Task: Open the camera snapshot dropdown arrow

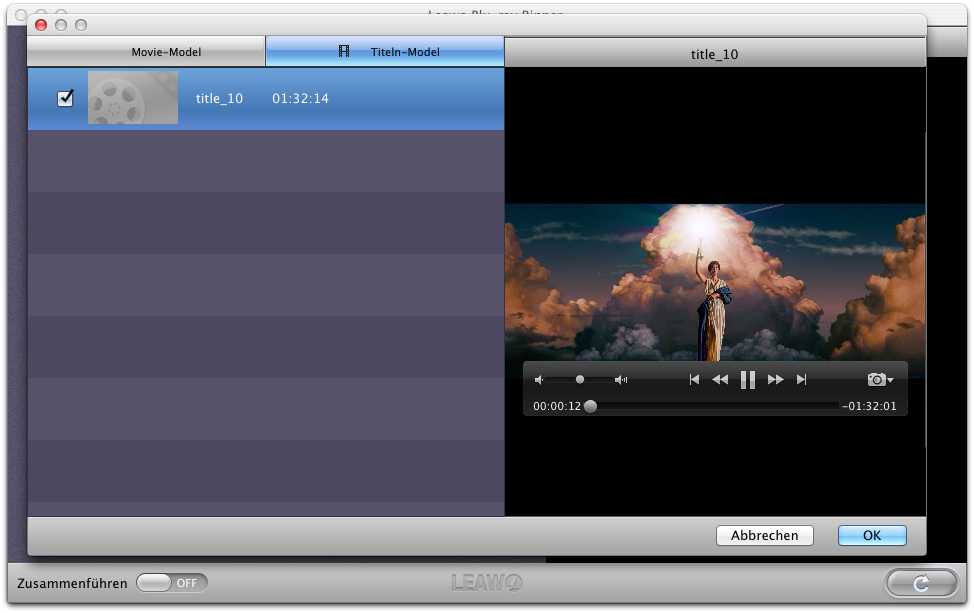Action: tap(891, 380)
